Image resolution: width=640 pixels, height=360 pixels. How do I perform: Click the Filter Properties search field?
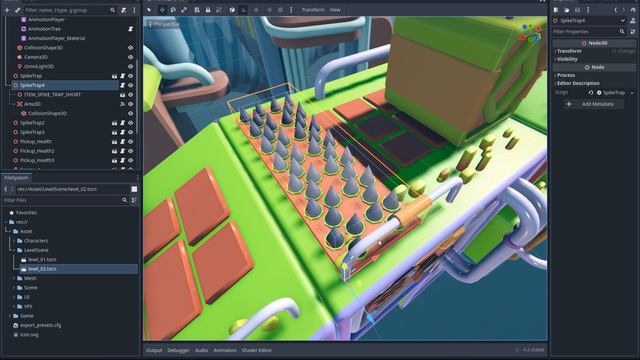(589, 31)
